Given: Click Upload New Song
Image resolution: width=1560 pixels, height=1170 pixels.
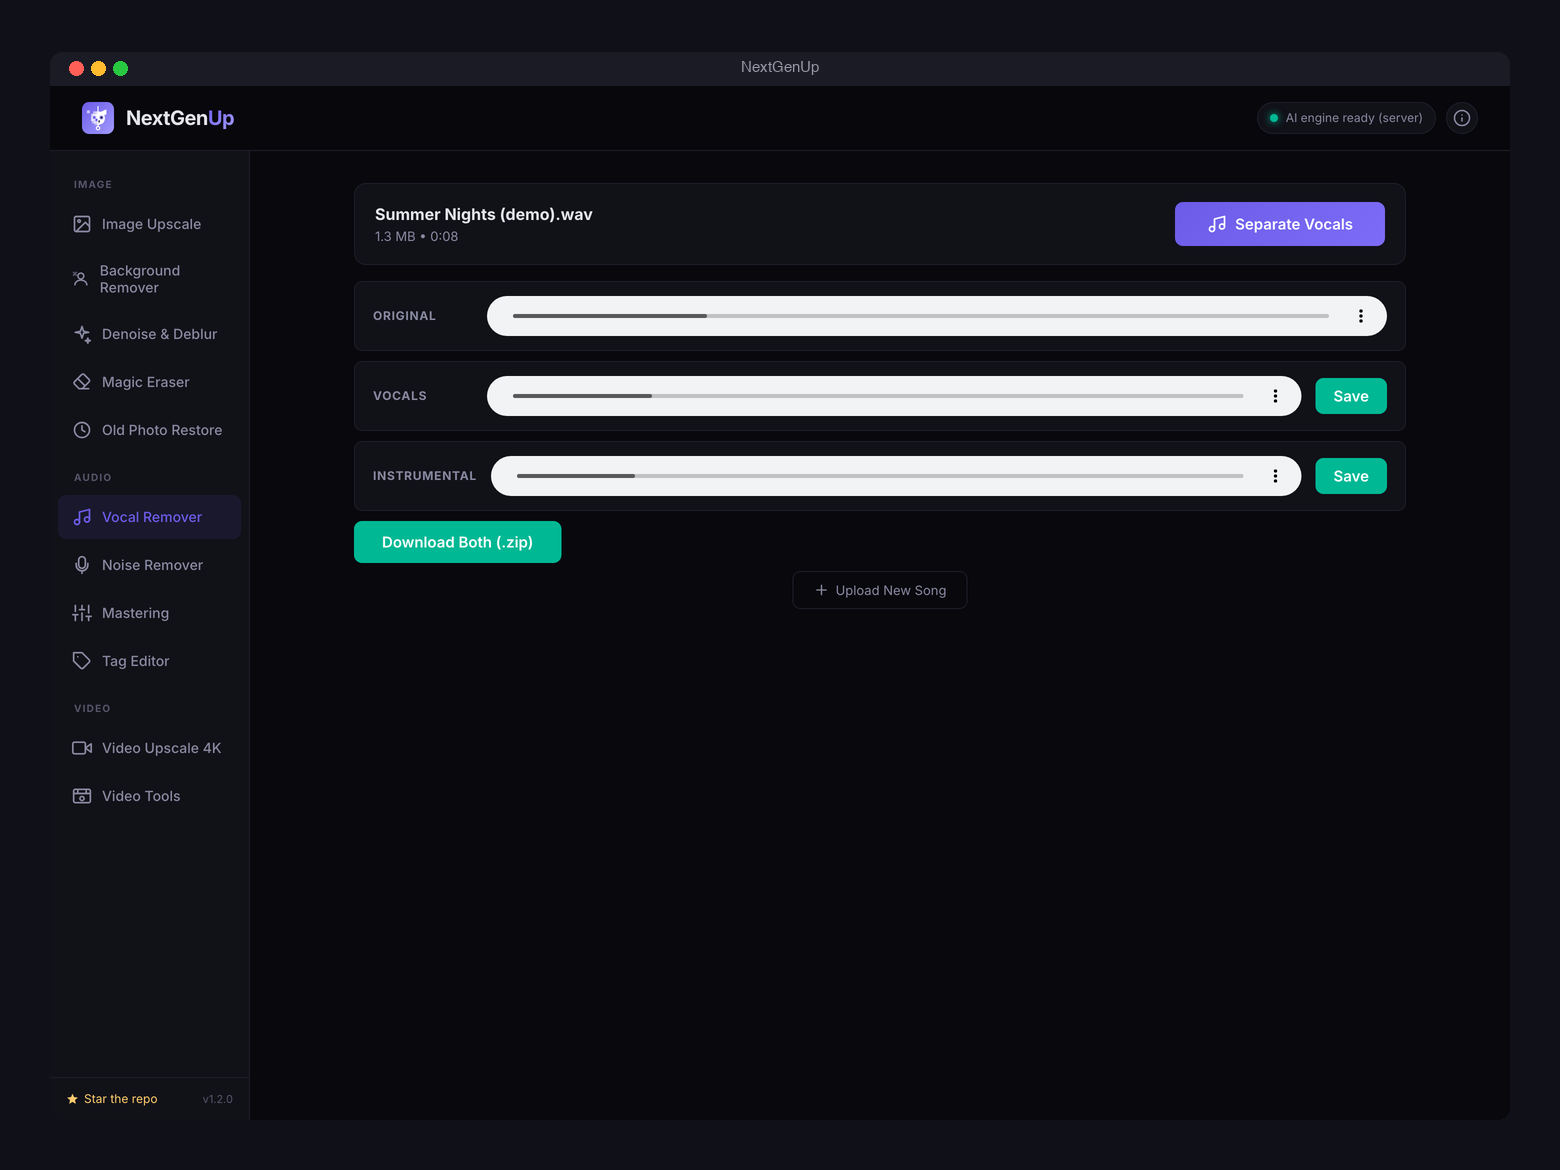Looking at the screenshot, I should click(x=880, y=590).
